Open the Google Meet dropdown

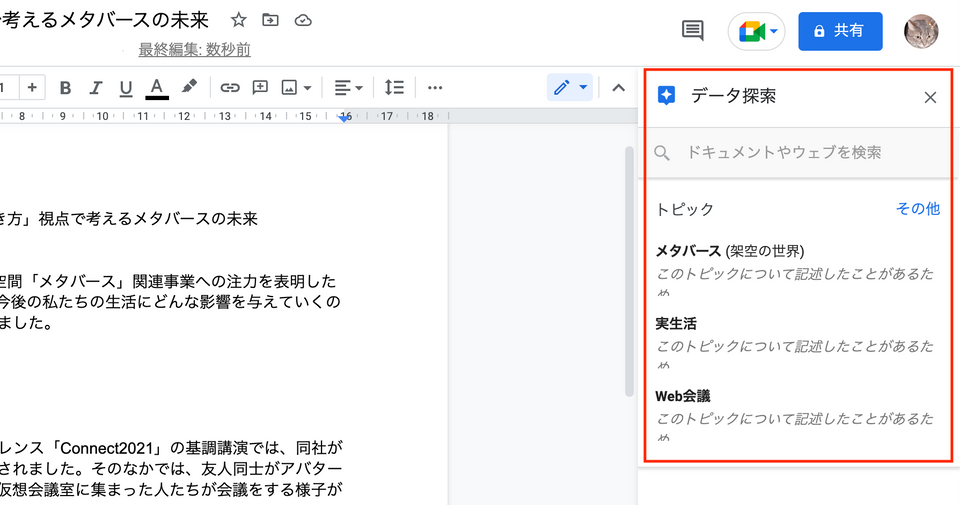click(757, 31)
